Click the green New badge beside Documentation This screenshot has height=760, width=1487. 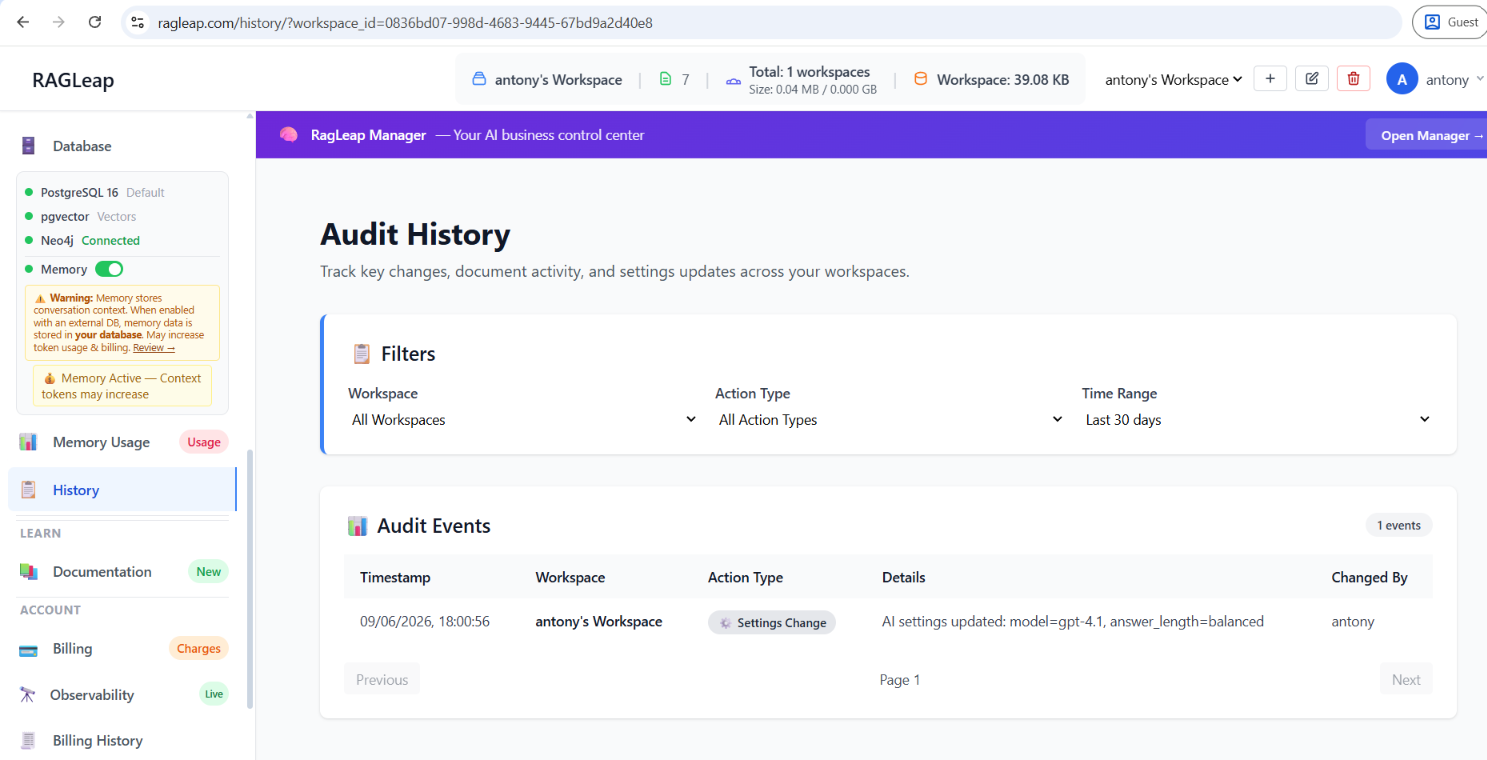(x=209, y=572)
